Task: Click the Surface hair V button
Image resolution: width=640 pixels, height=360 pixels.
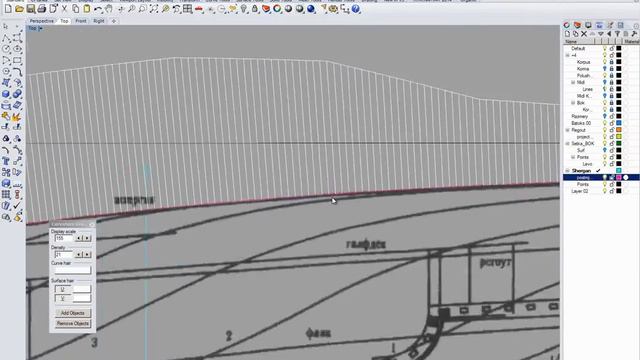Action: coord(62,298)
